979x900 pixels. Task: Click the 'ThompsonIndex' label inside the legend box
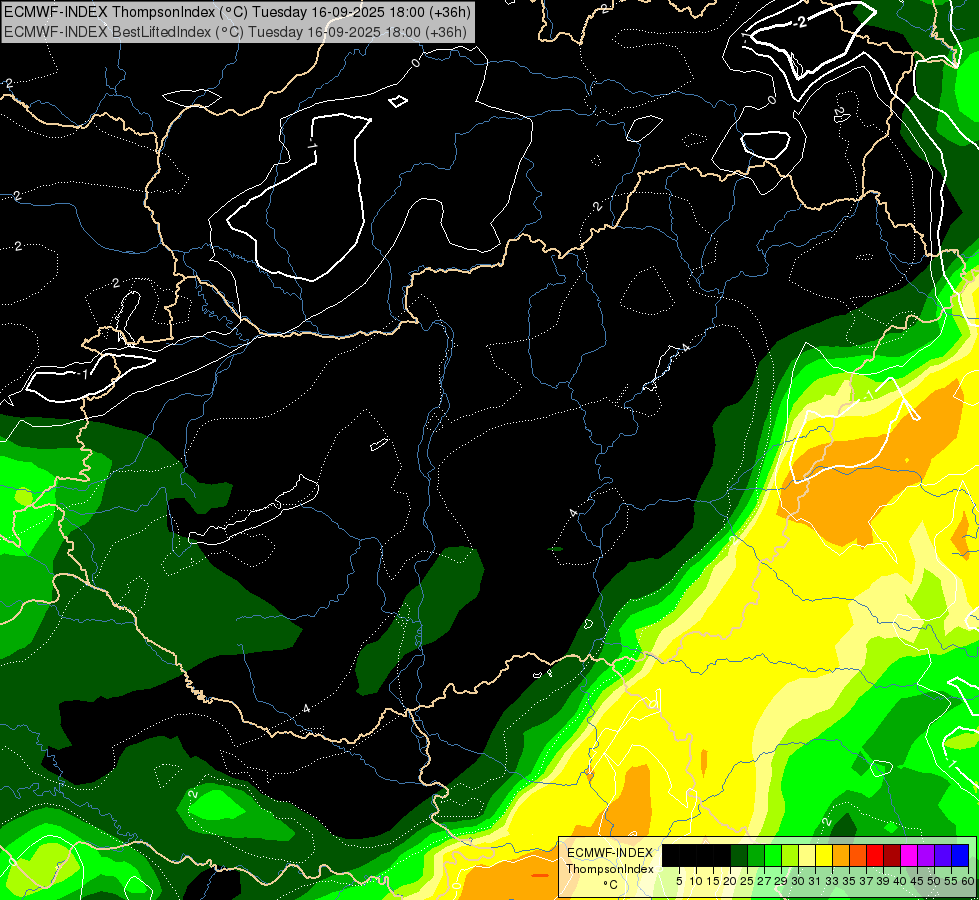[609, 869]
